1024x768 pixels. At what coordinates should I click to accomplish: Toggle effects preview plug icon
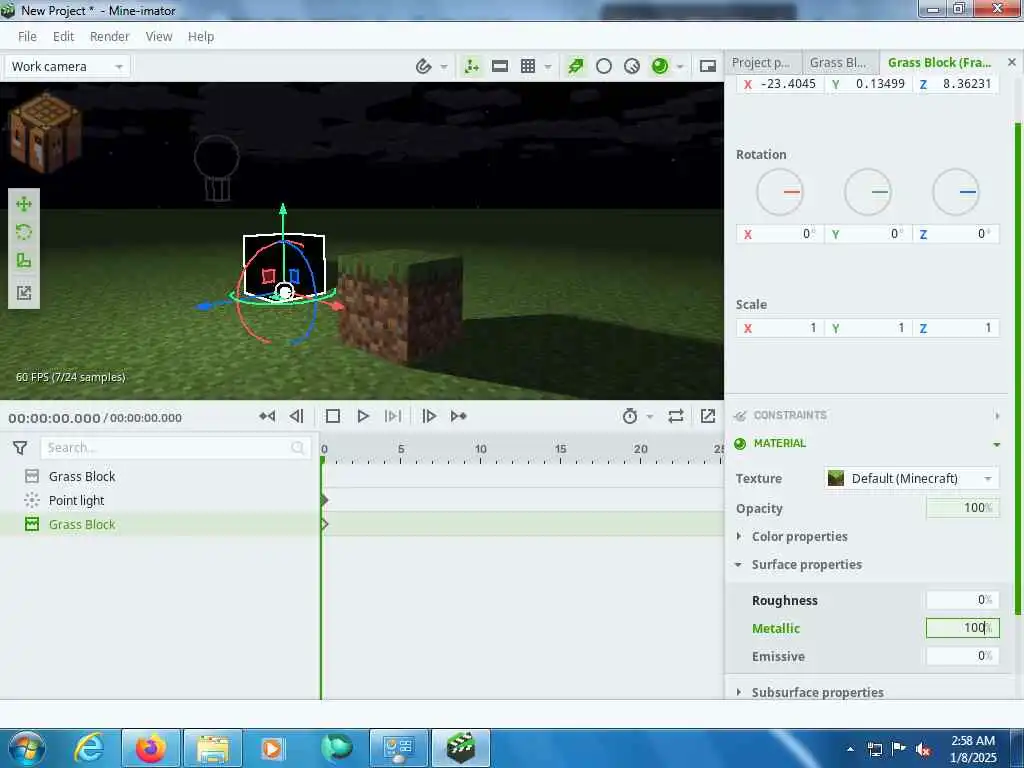click(x=575, y=66)
